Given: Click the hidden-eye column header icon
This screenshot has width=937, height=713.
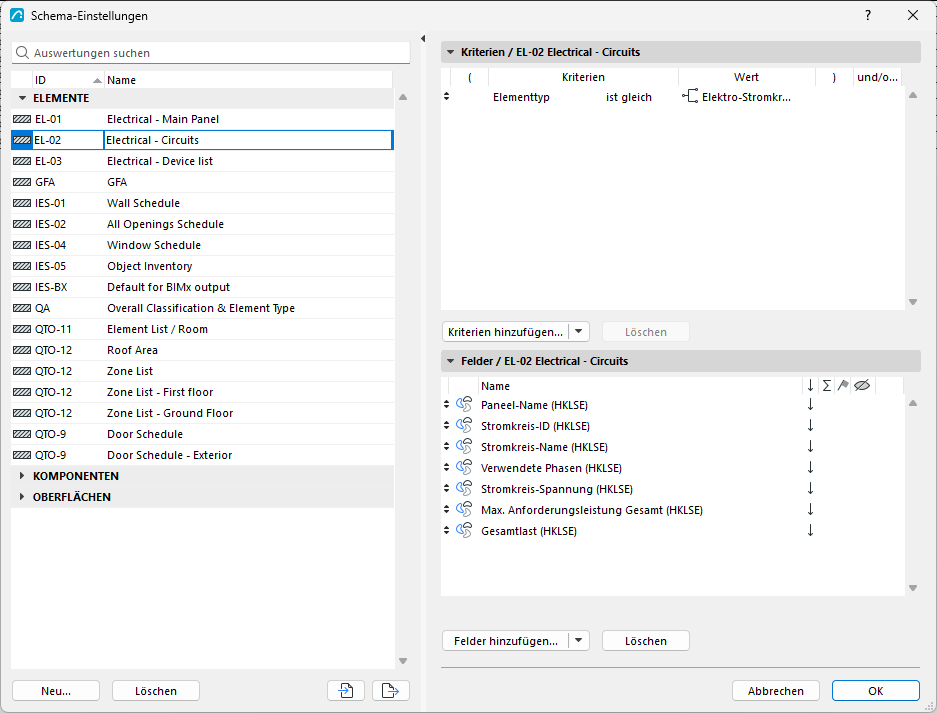Looking at the screenshot, I should [862, 385].
